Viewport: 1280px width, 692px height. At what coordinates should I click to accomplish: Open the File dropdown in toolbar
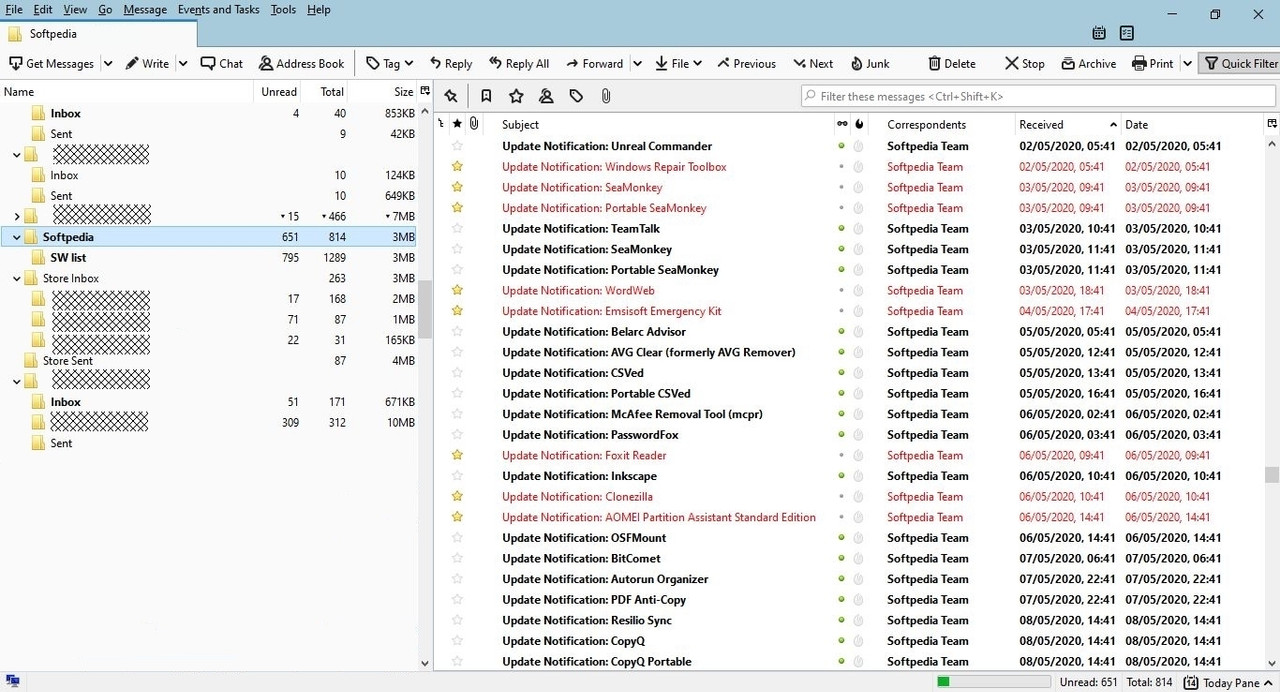tap(678, 63)
